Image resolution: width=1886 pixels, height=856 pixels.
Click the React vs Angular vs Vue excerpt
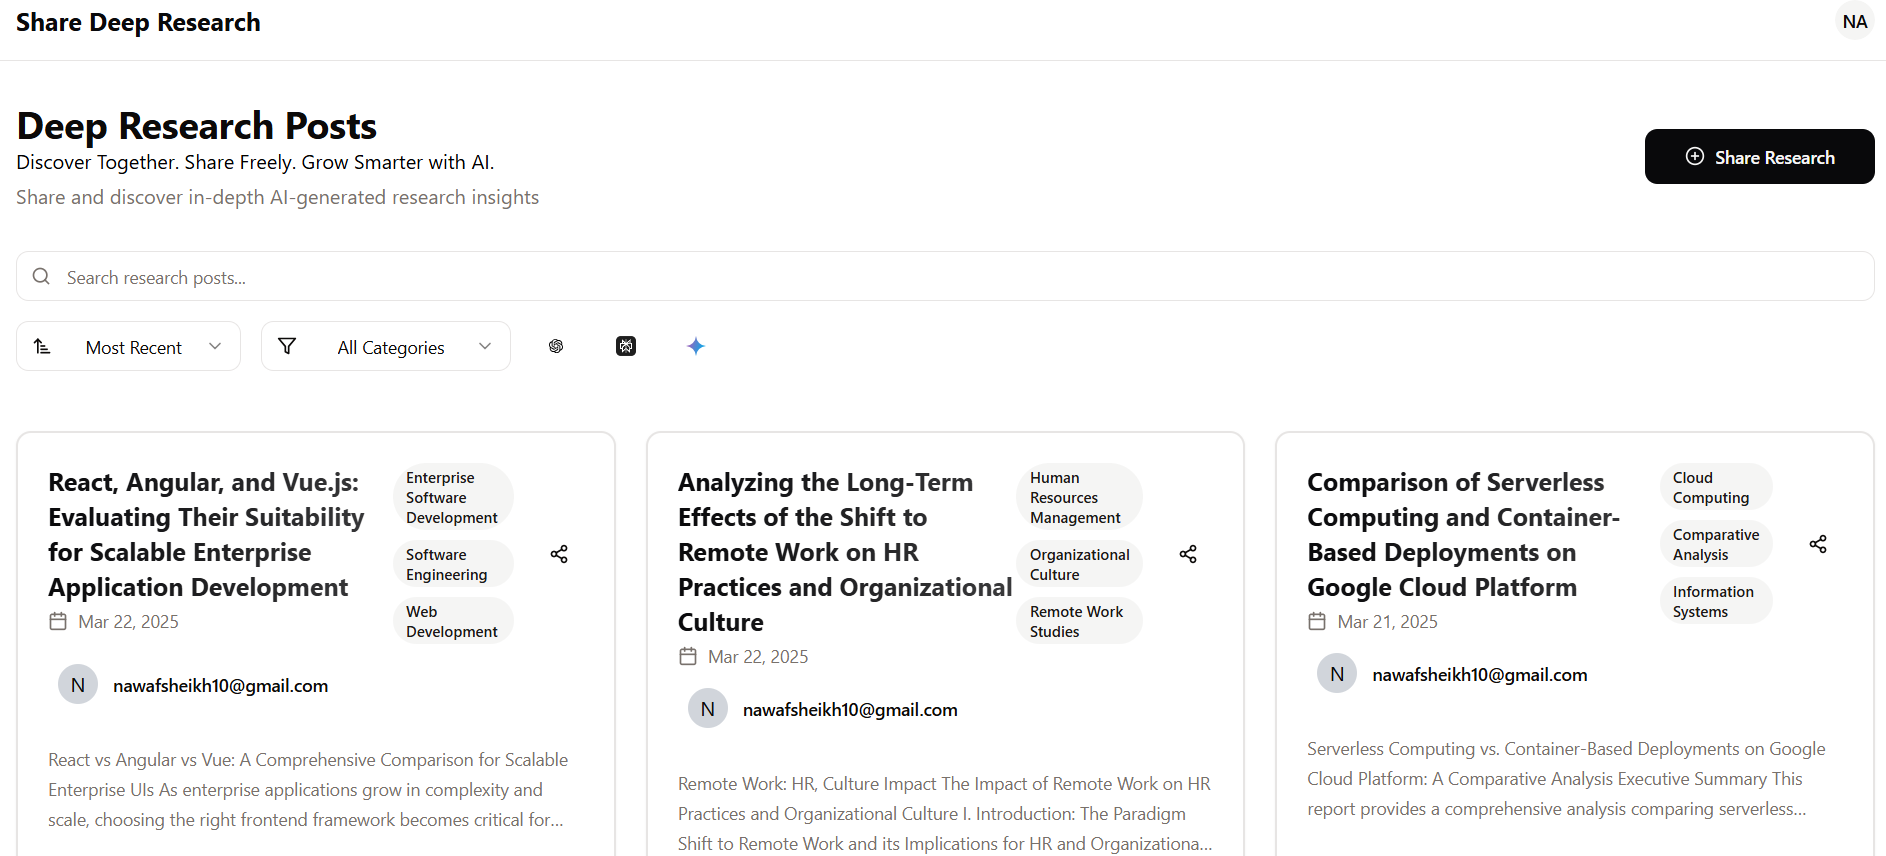click(308, 789)
